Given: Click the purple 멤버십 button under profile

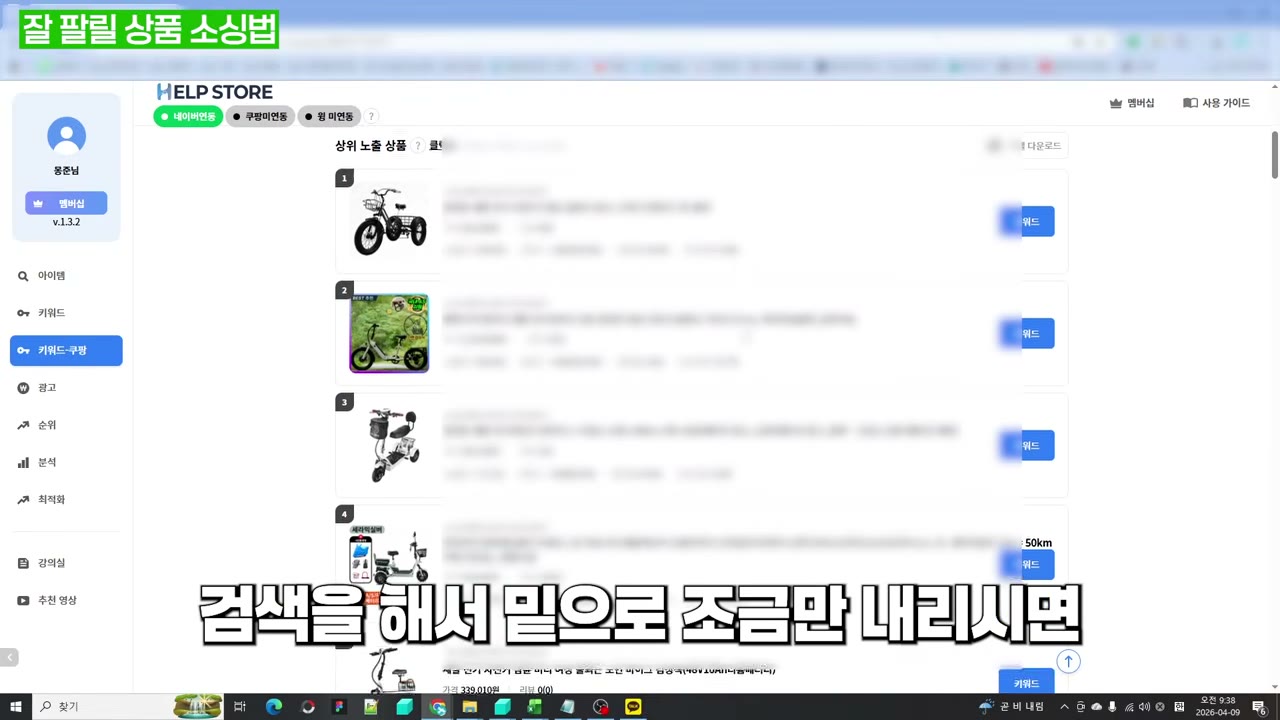Looking at the screenshot, I should [66, 203].
